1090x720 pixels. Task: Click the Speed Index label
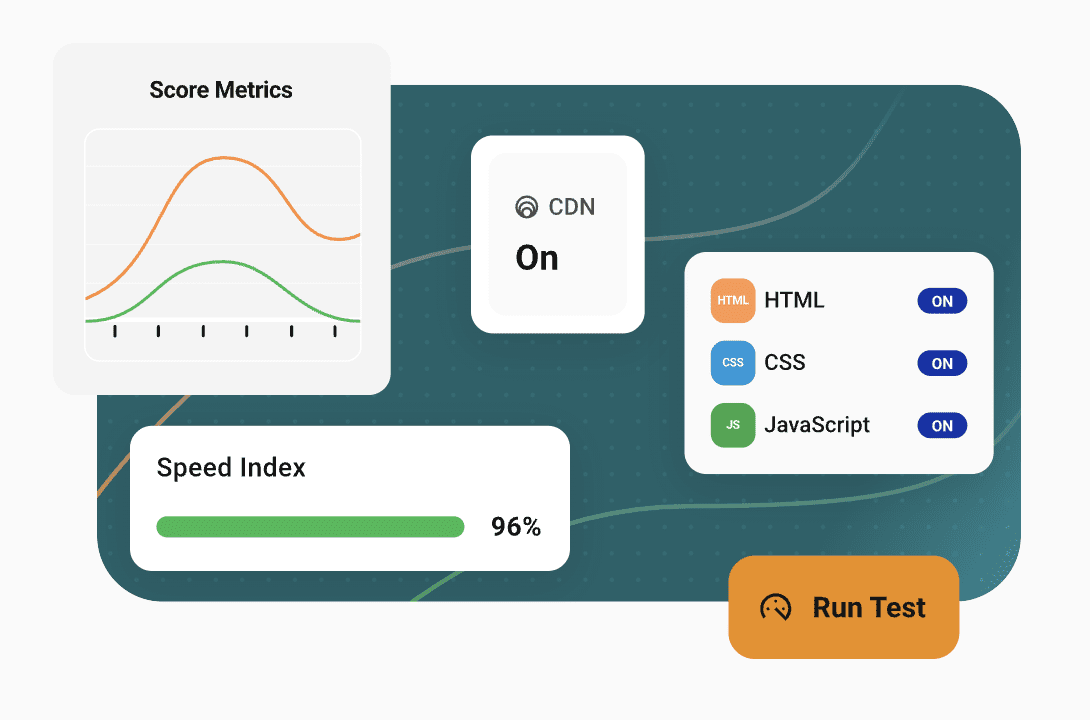pyautogui.click(x=231, y=468)
